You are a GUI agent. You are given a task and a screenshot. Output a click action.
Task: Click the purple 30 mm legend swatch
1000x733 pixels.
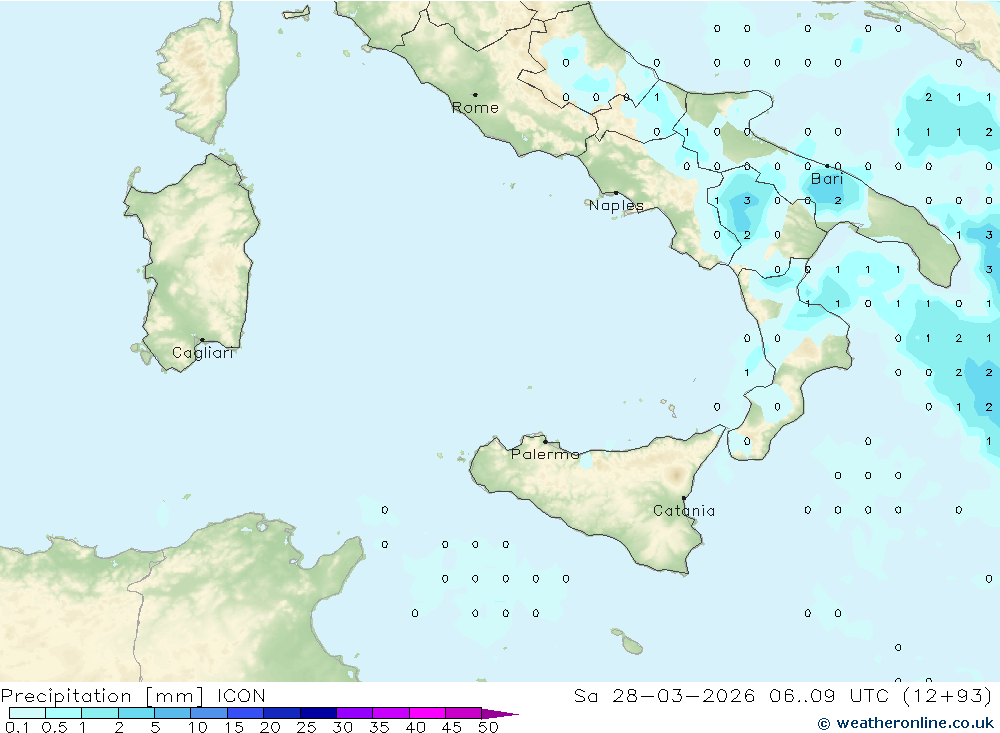pyautogui.click(x=355, y=713)
